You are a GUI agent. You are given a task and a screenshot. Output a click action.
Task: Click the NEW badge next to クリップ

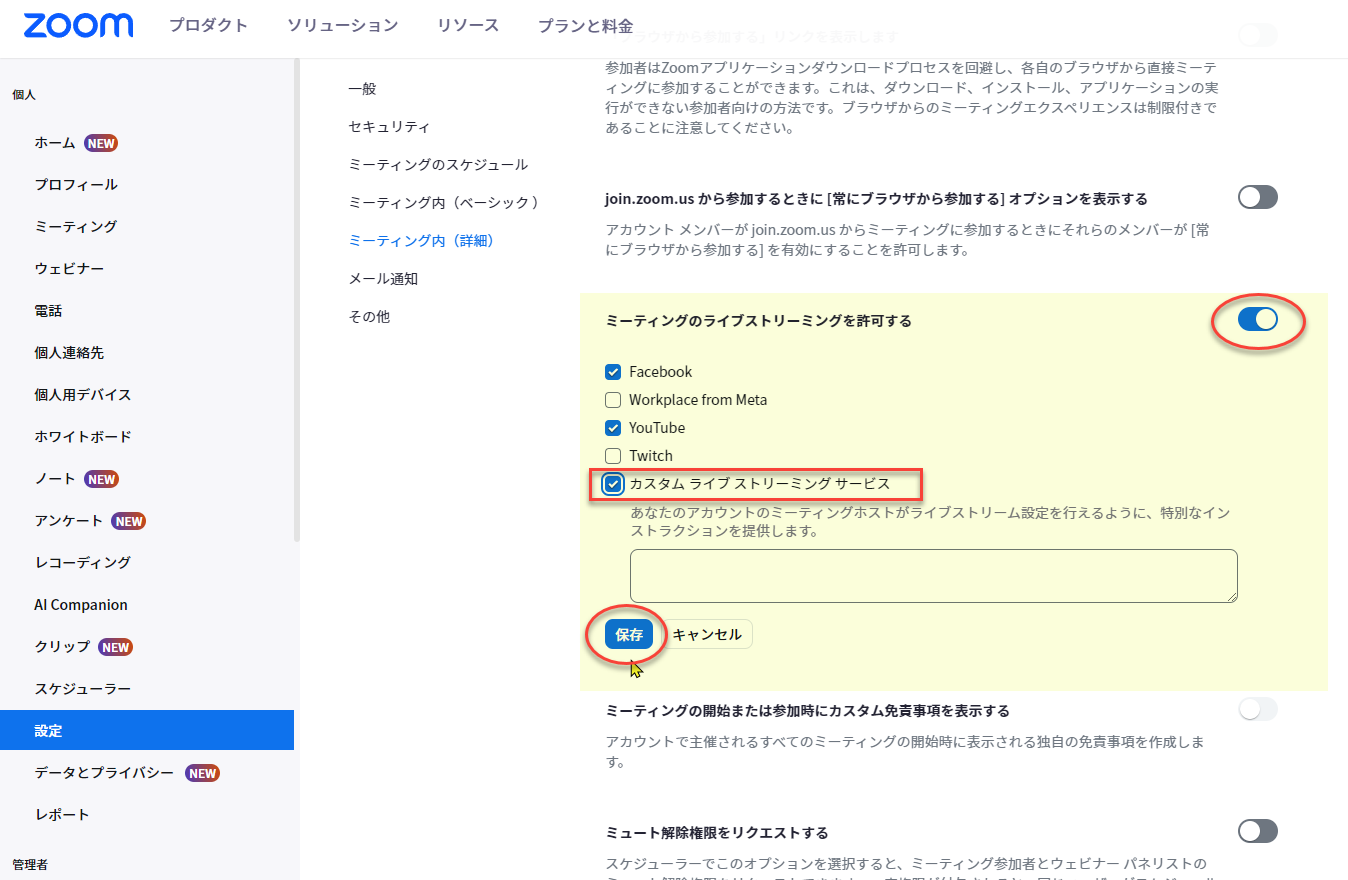tap(115, 647)
